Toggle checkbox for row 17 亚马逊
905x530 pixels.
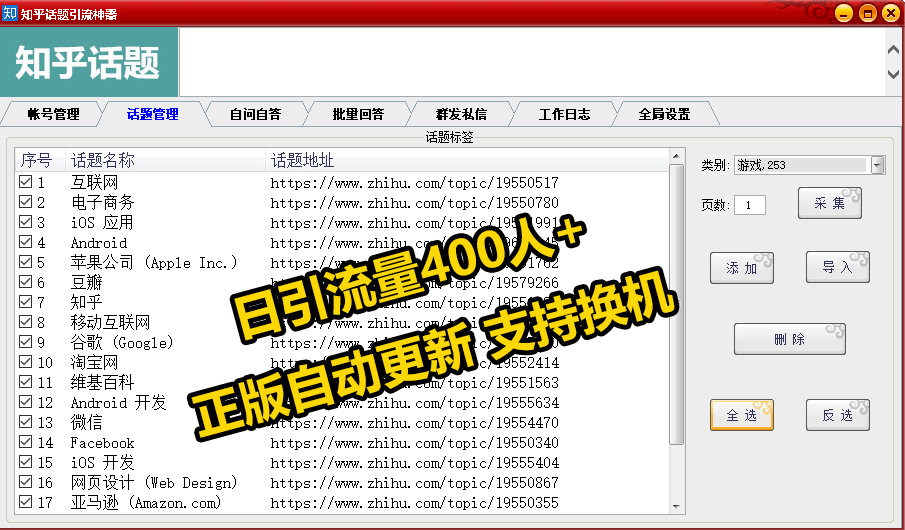point(25,502)
